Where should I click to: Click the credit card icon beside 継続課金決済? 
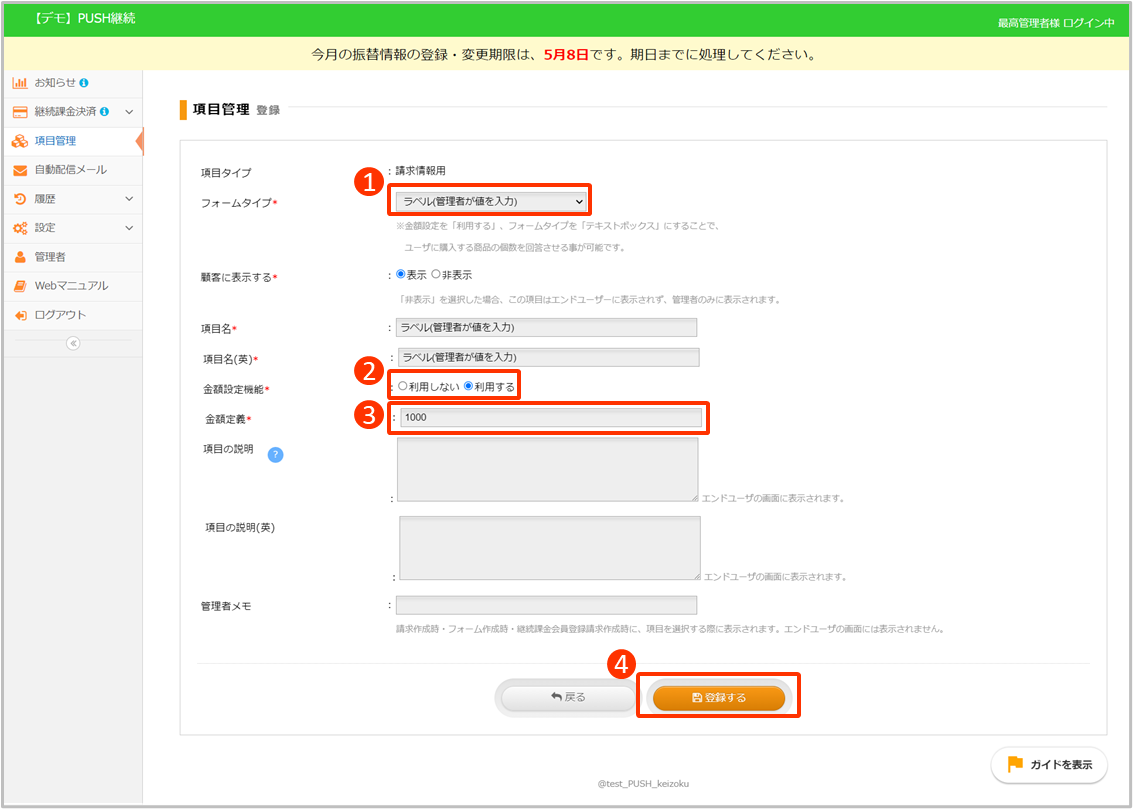click(x=20, y=111)
